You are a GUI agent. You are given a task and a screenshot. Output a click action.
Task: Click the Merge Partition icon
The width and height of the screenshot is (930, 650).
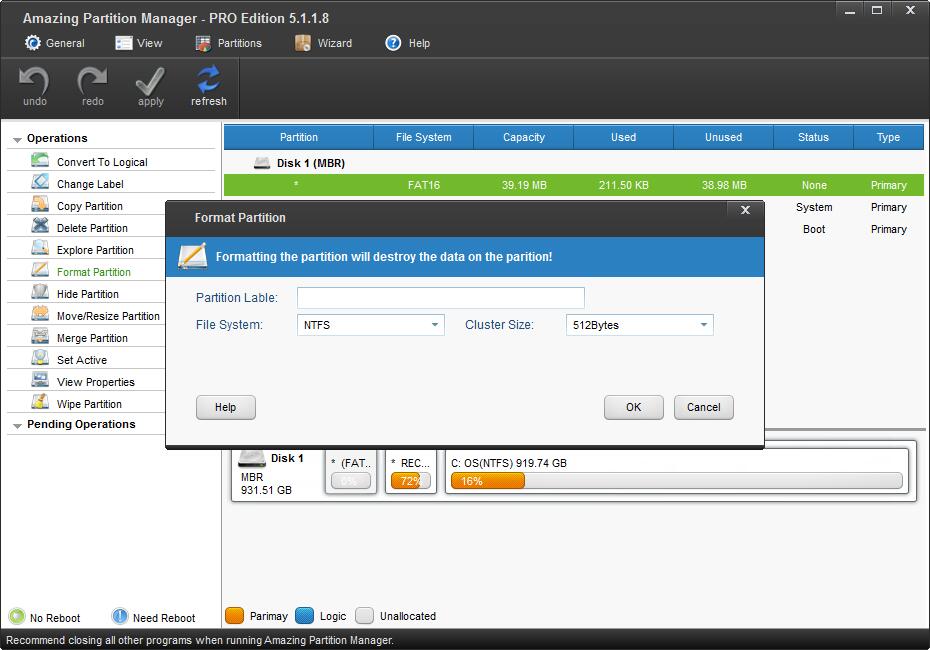coord(40,336)
